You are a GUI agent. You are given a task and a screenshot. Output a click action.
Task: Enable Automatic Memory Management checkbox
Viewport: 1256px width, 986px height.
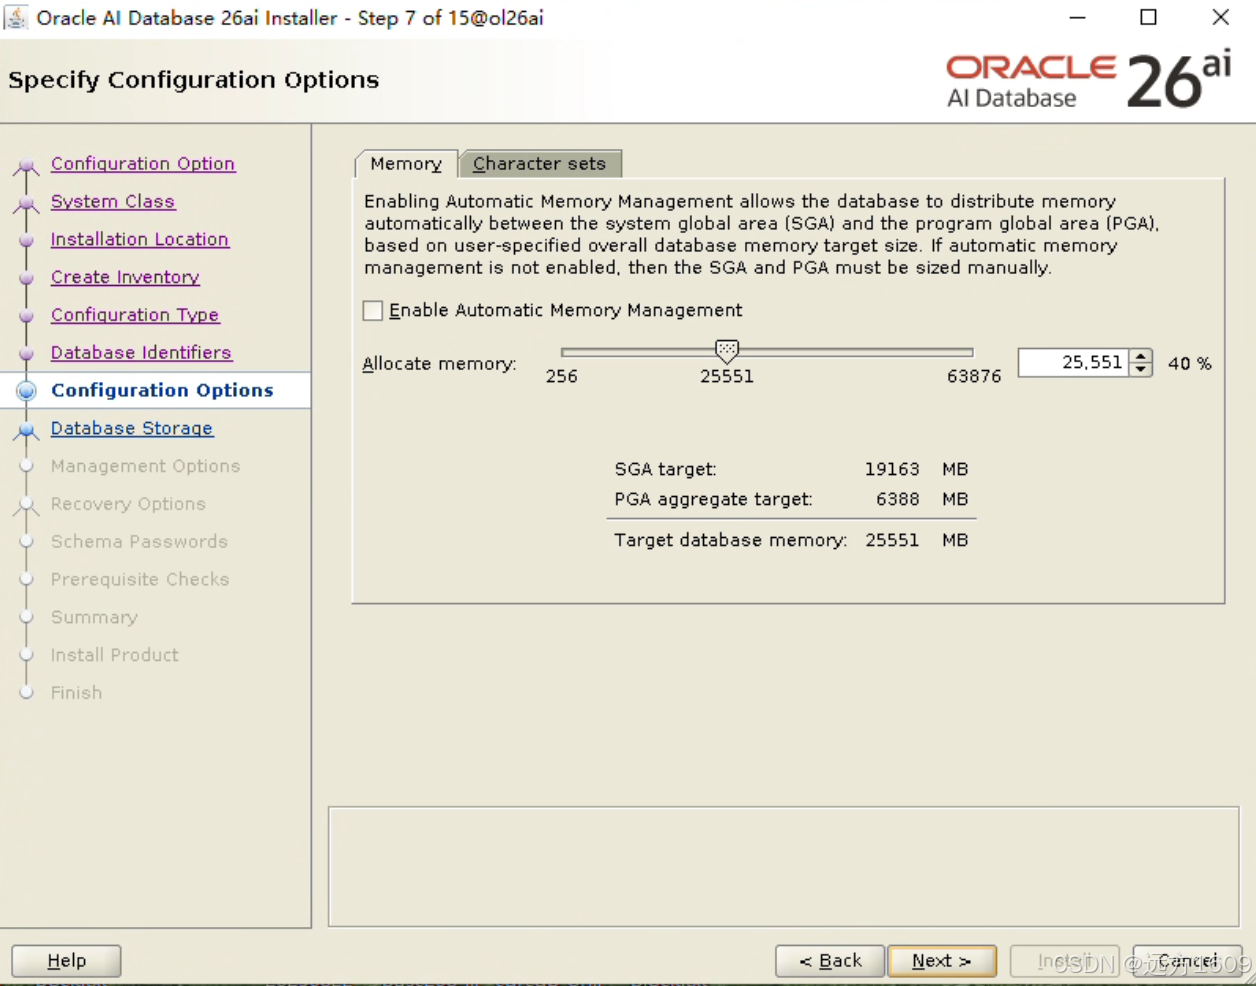click(373, 311)
